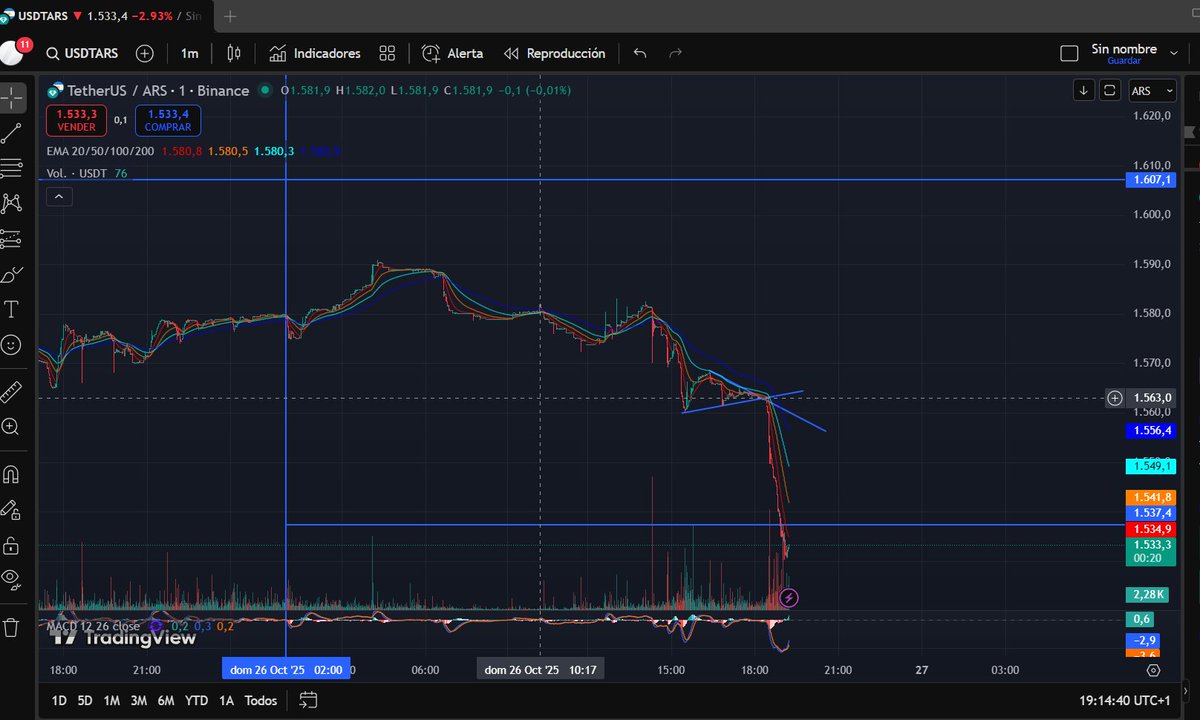This screenshot has height=720, width=1200.
Task: Click Guardar to save layout
Action: [1124, 61]
